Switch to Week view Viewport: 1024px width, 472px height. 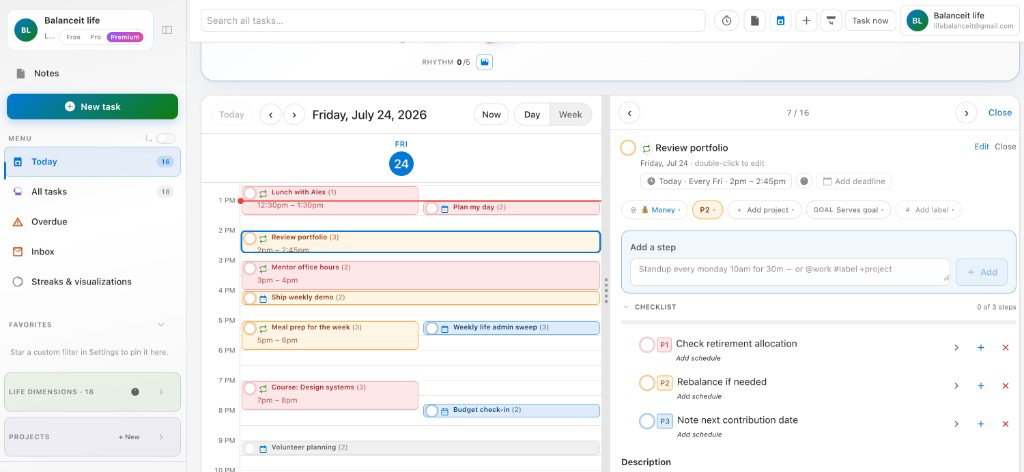click(570, 115)
